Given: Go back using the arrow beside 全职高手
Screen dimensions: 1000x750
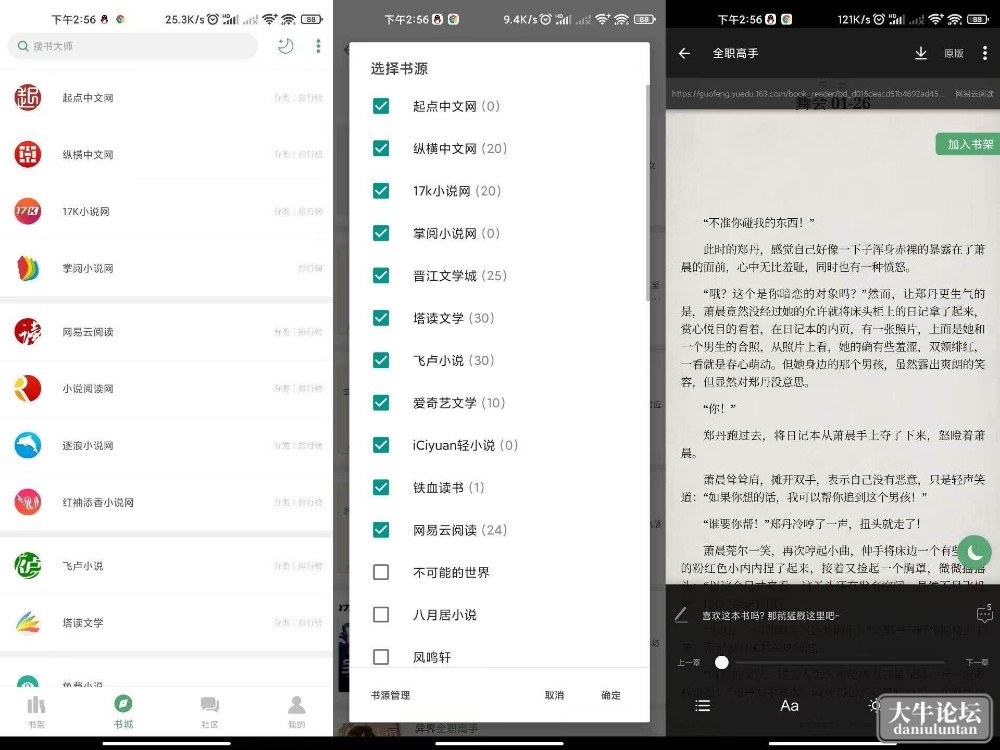Looking at the screenshot, I should pyautogui.click(x=684, y=53).
